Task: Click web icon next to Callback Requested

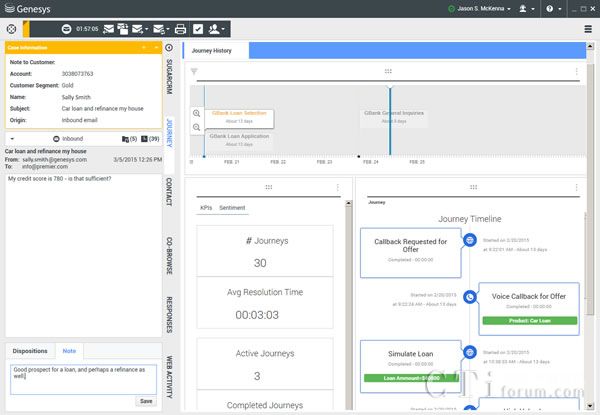Action: click(x=470, y=240)
